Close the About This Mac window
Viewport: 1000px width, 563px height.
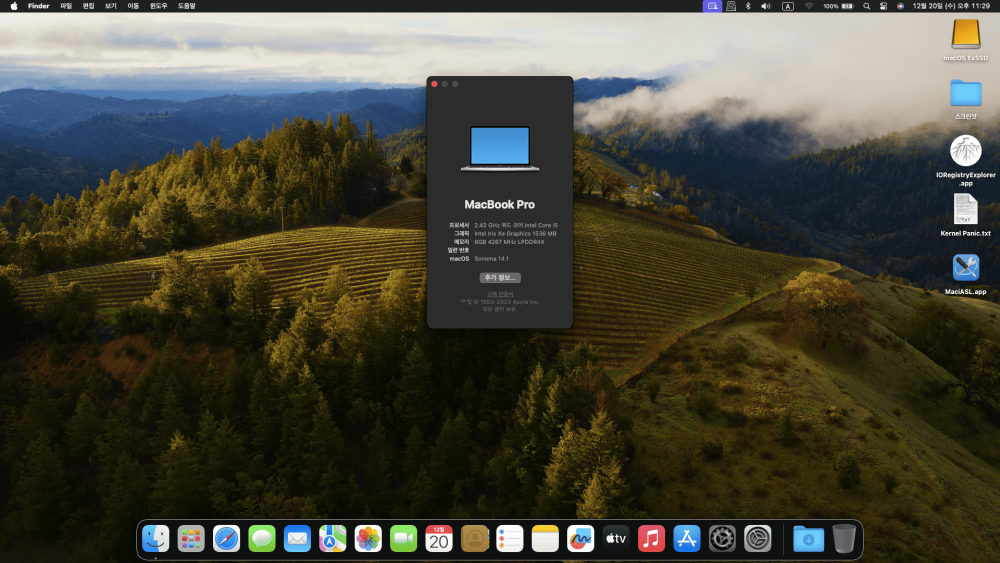(434, 84)
